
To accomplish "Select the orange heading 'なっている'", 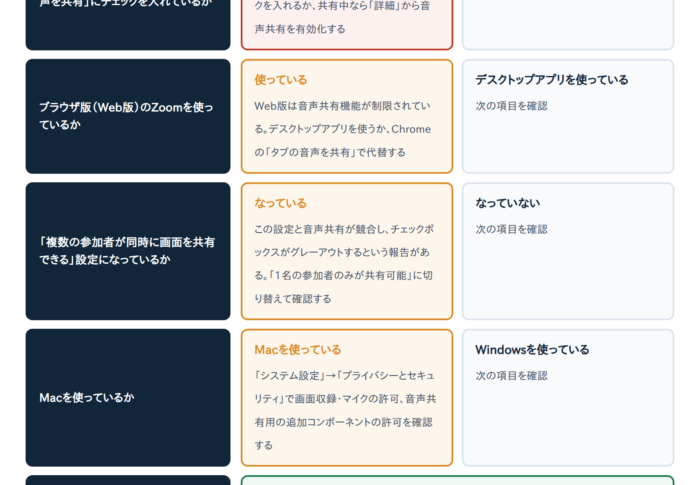I will coord(281,203).
